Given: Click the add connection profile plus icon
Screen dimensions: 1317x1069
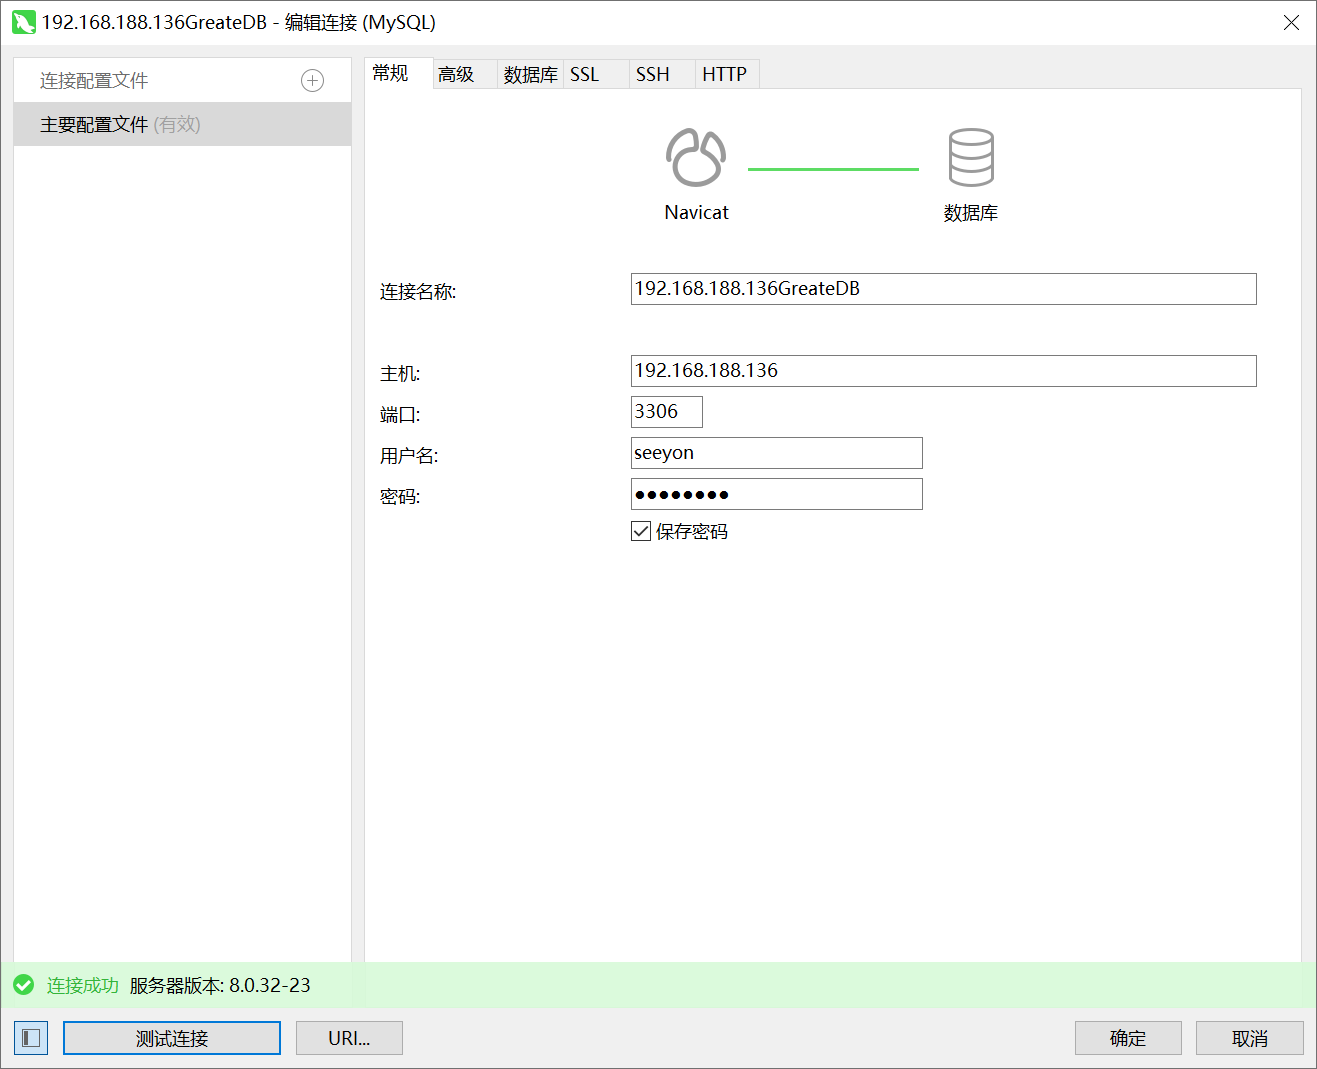Looking at the screenshot, I should pyautogui.click(x=312, y=81).
